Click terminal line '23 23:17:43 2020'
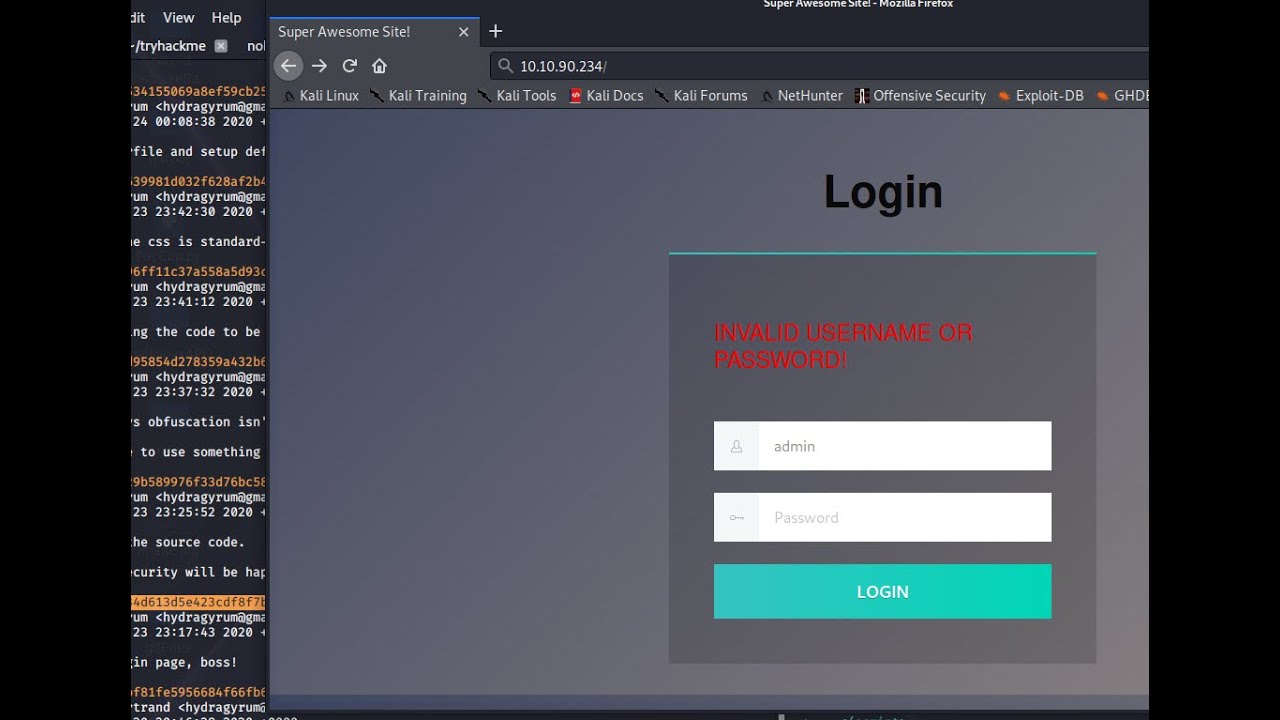Screen dimensions: 1280x720 198,632
